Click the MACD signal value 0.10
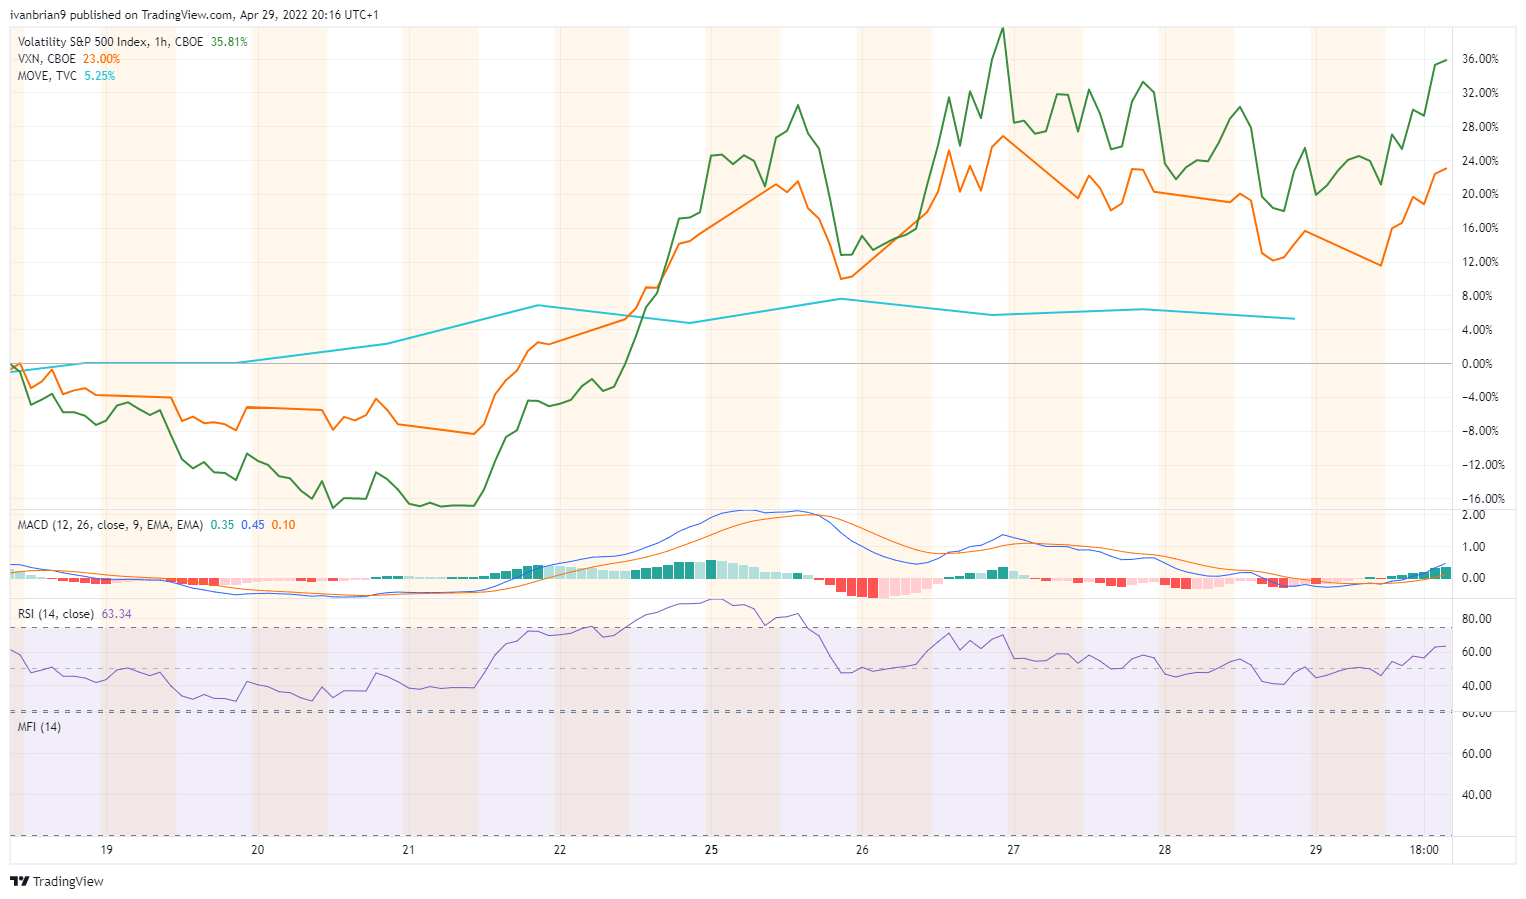The height and width of the screenshot is (899, 1526). click(x=283, y=525)
